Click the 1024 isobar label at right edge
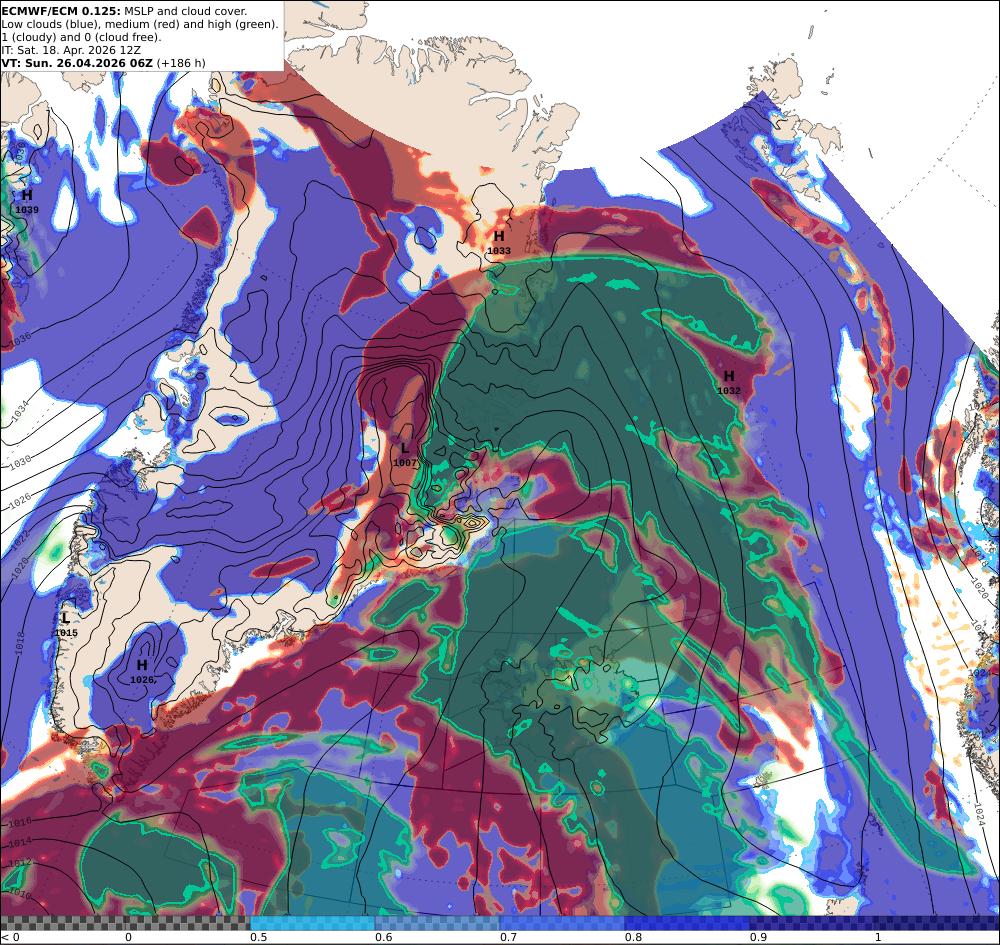The height and width of the screenshot is (945, 1000). coord(980,813)
